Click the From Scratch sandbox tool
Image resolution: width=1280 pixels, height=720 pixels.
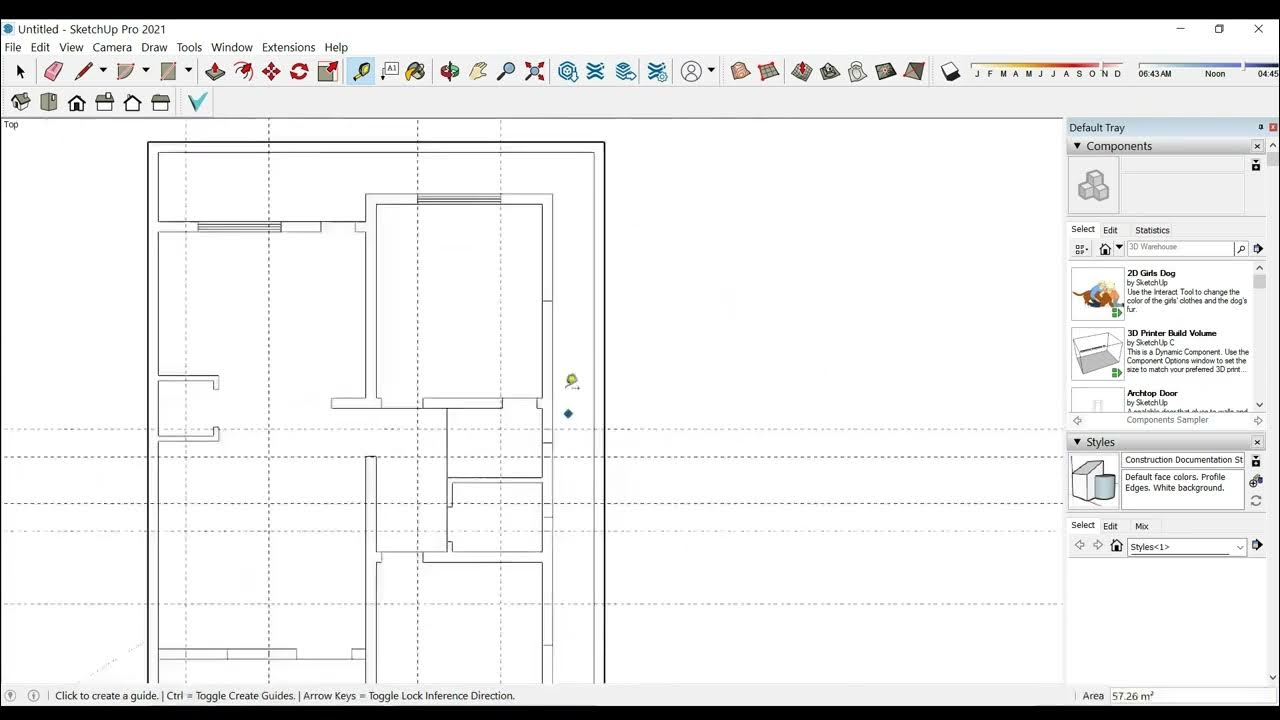pos(768,71)
